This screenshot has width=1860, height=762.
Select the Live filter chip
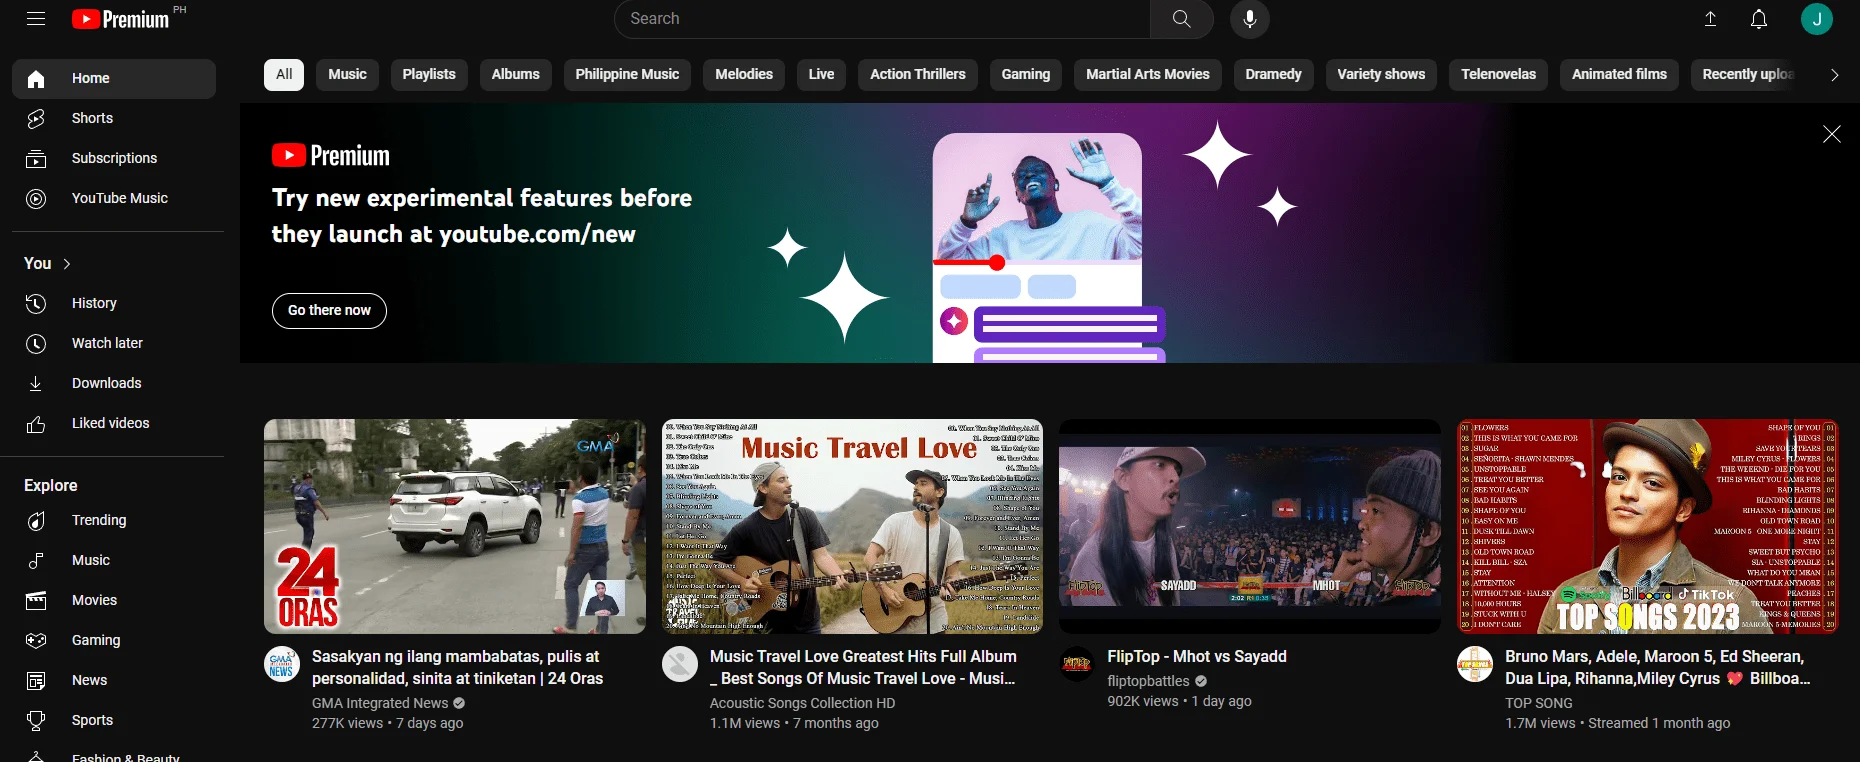pyautogui.click(x=821, y=75)
